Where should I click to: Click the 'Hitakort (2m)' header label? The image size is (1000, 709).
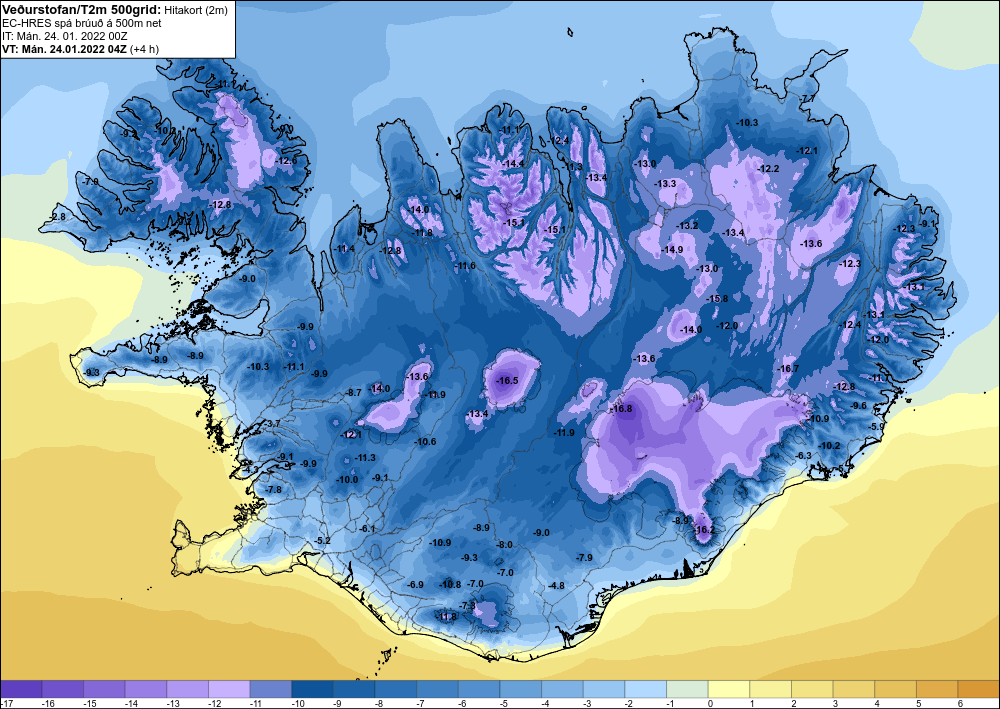(x=196, y=10)
